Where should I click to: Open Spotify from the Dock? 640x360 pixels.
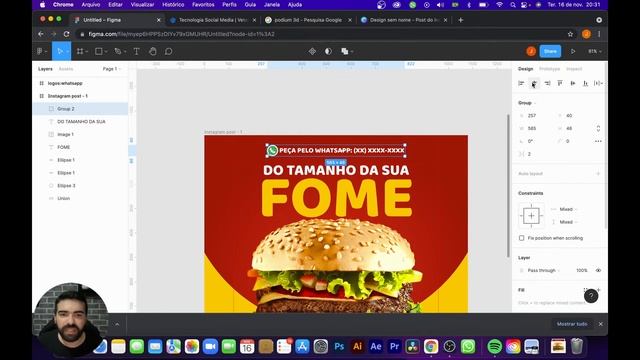pos(495,347)
